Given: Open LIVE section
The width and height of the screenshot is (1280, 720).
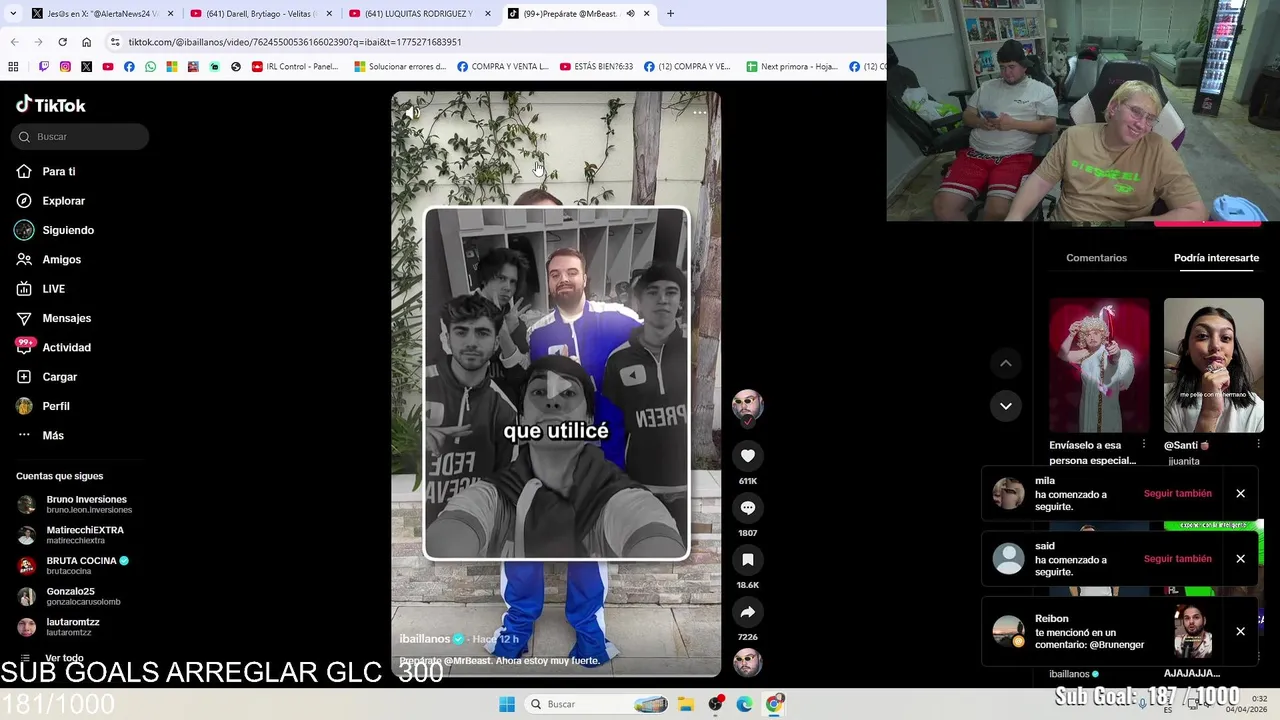Looking at the screenshot, I should tap(40, 289).
